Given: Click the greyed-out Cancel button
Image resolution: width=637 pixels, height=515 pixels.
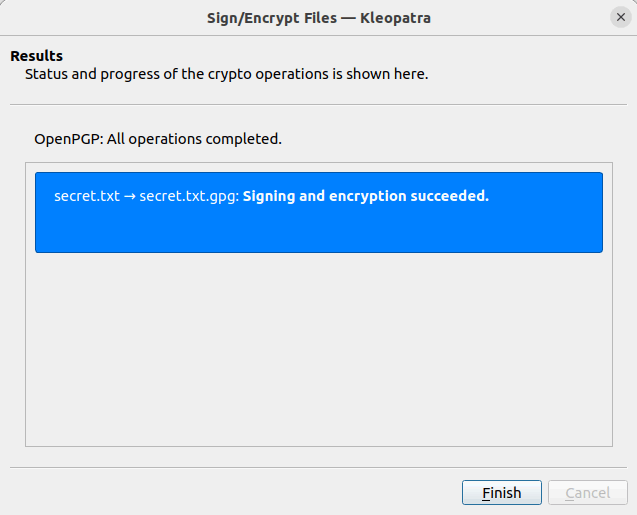Looking at the screenshot, I should (x=587, y=493).
